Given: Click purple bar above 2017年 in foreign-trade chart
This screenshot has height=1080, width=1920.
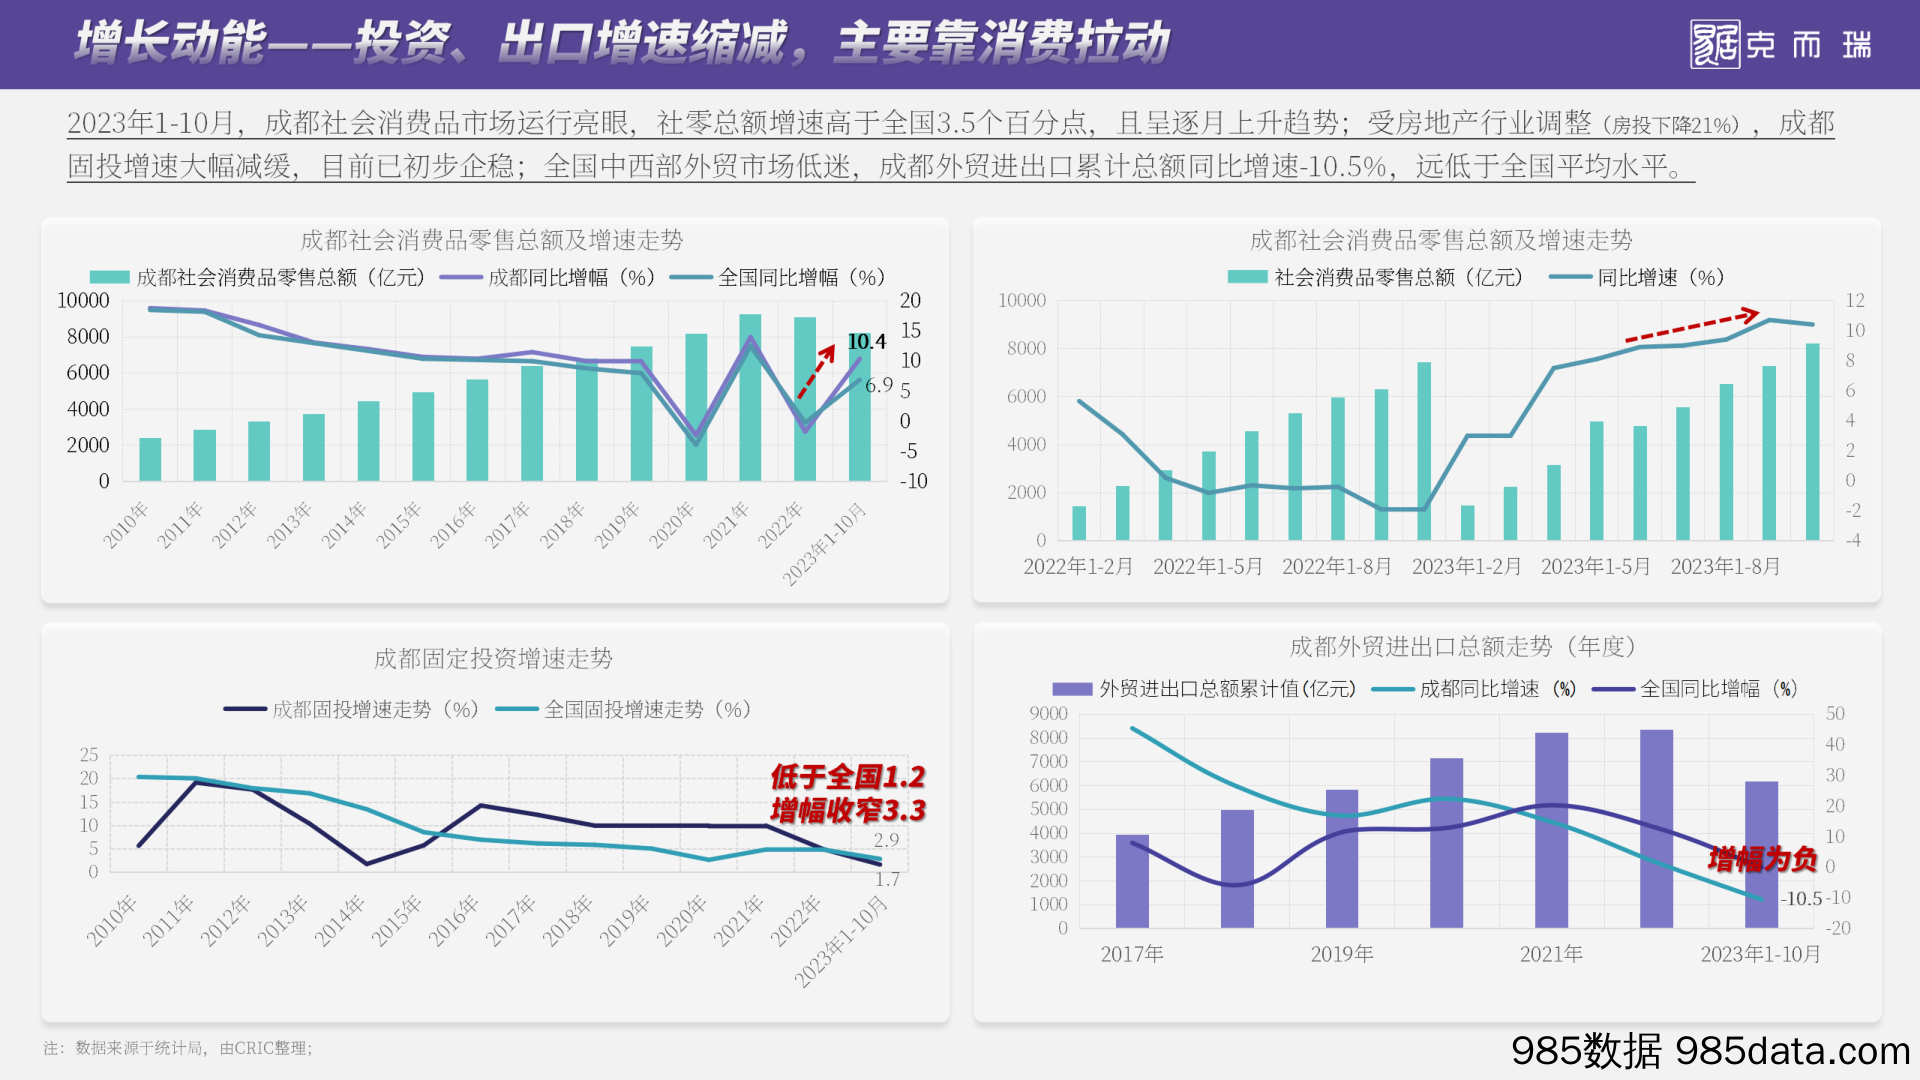Looking at the screenshot, I should pyautogui.click(x=1132, y=881).
